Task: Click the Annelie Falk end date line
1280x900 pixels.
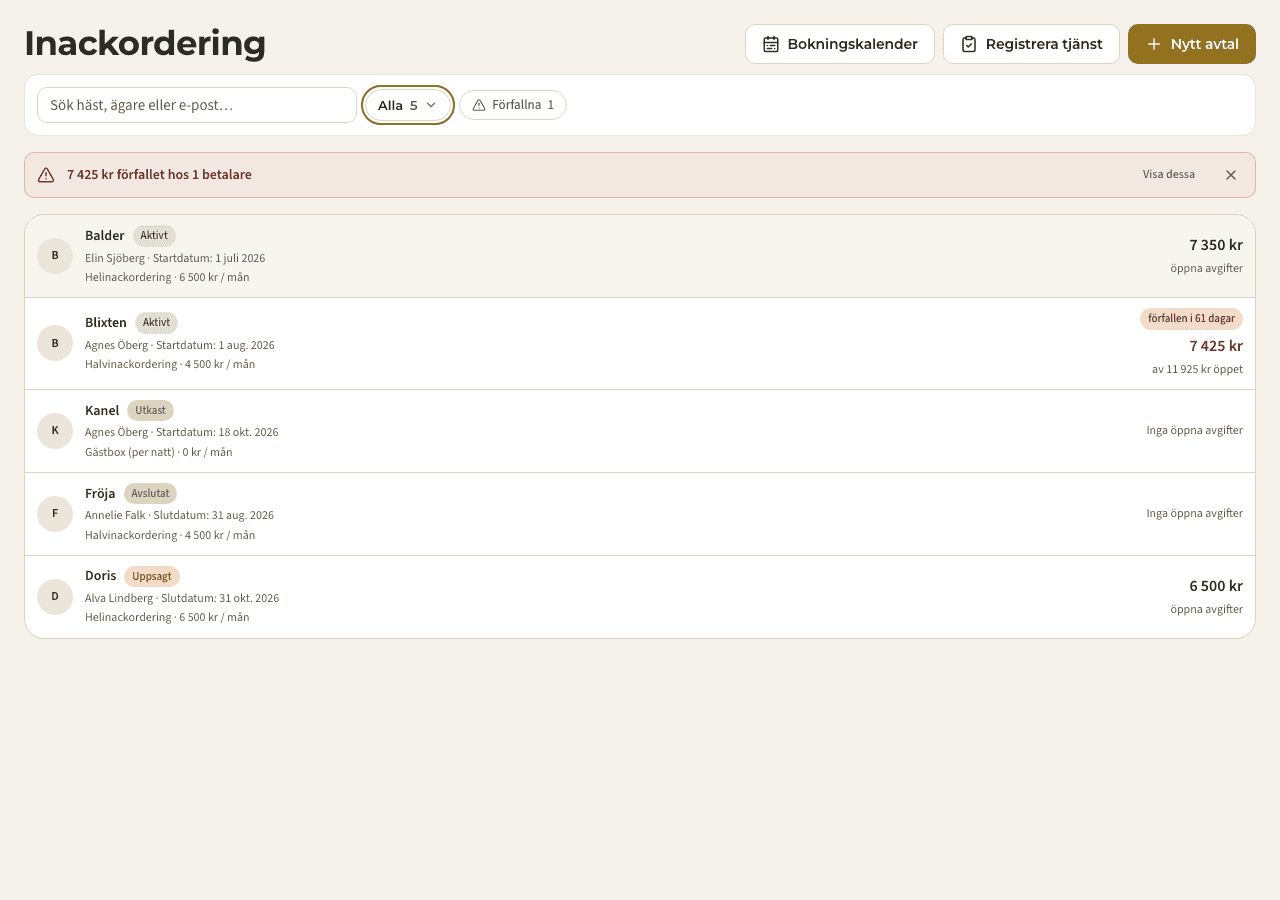Action: 179,515
